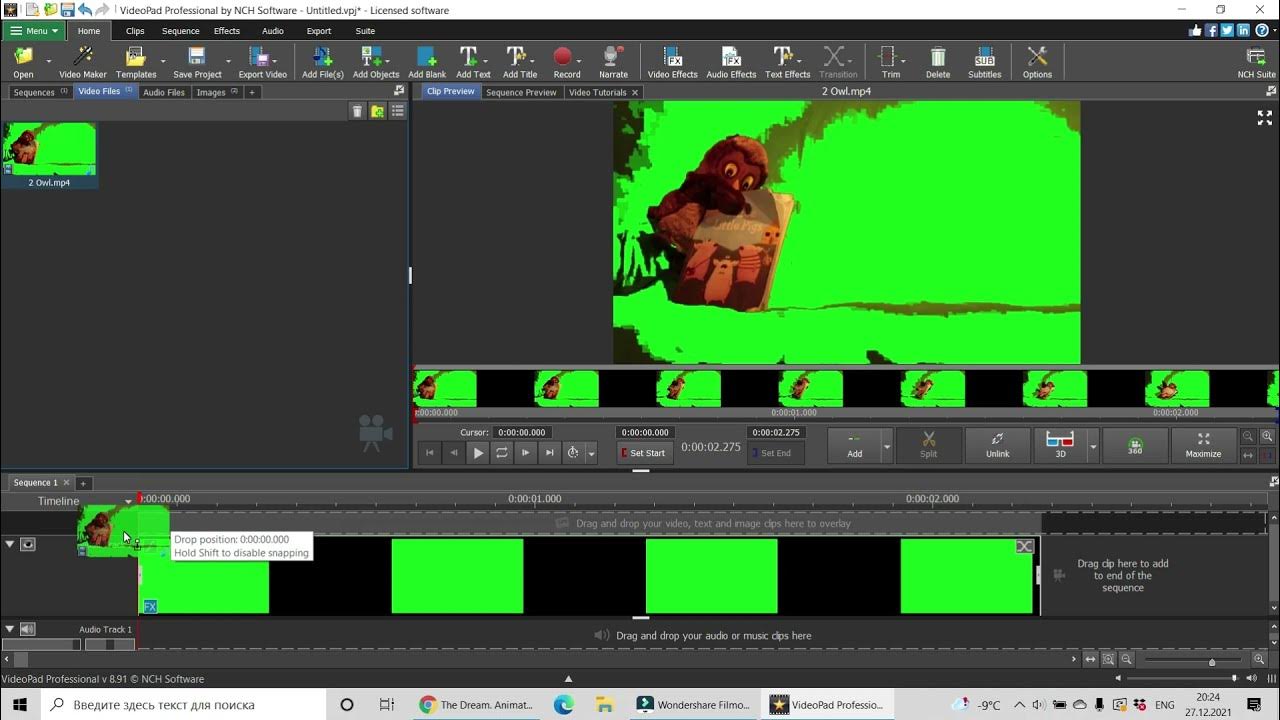Screen dimensions: 1280x720
Task: Click the Templates toolbar icon
Action: tap(135, 62)
